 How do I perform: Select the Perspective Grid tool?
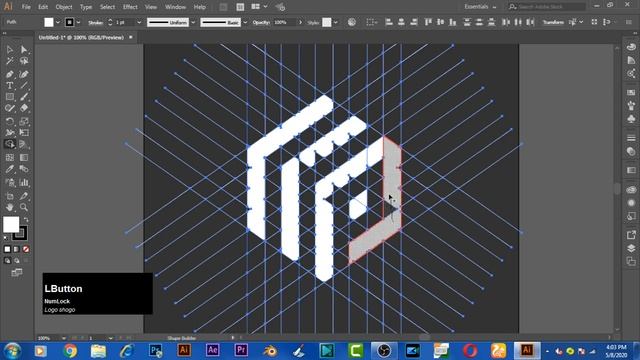click(x=24, y=144)
